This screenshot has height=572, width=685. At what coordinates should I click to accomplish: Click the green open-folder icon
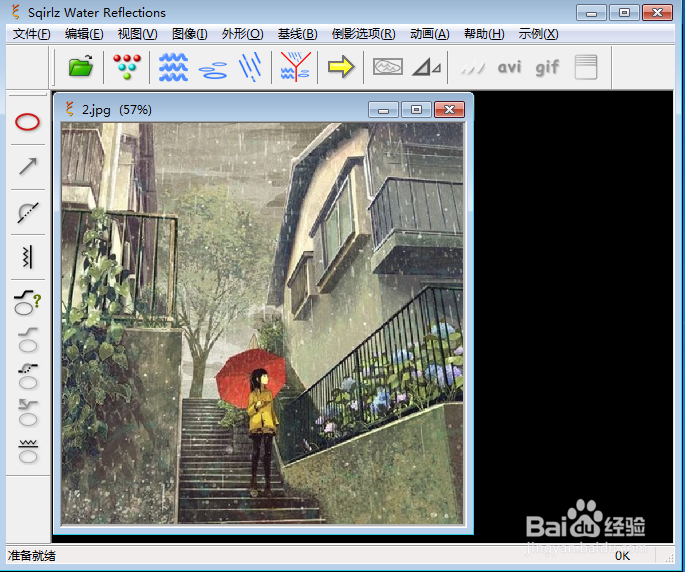click(x=81, y=66)
